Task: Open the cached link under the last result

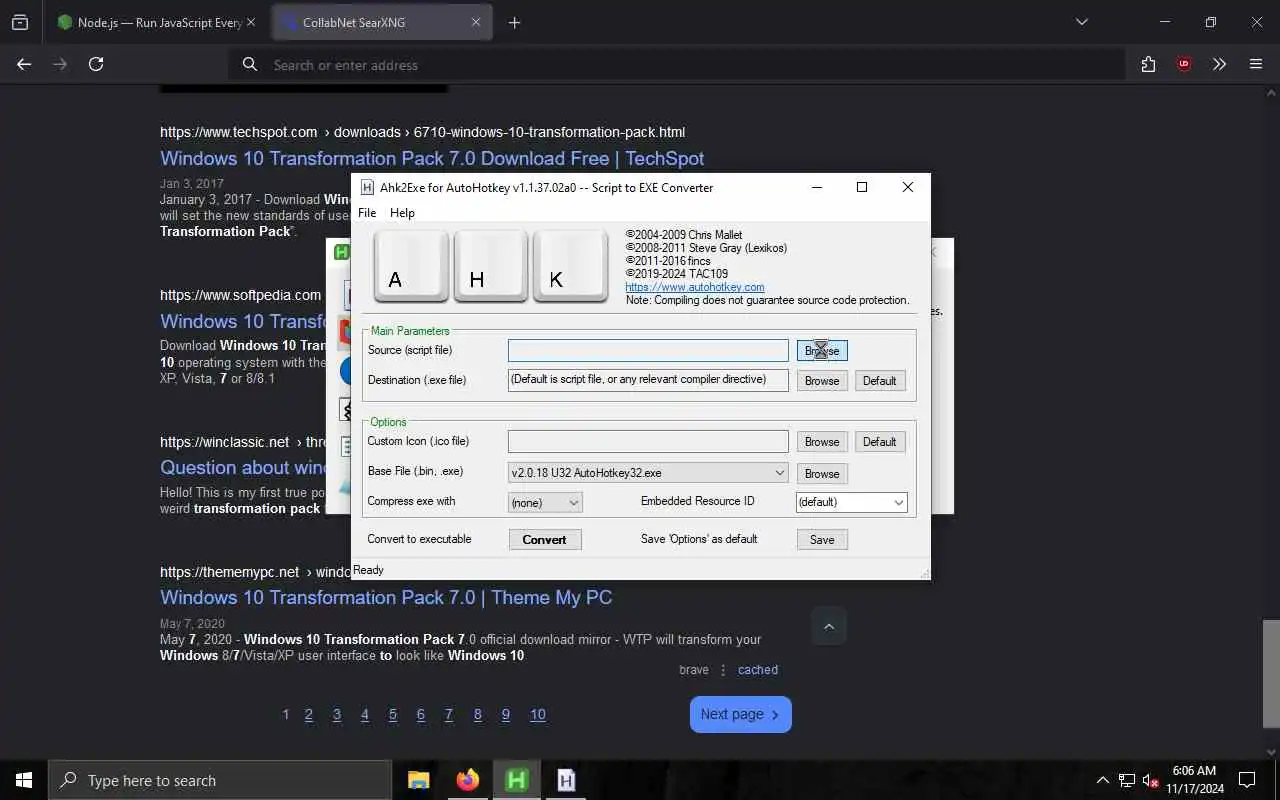Action: tap(758, 670)
